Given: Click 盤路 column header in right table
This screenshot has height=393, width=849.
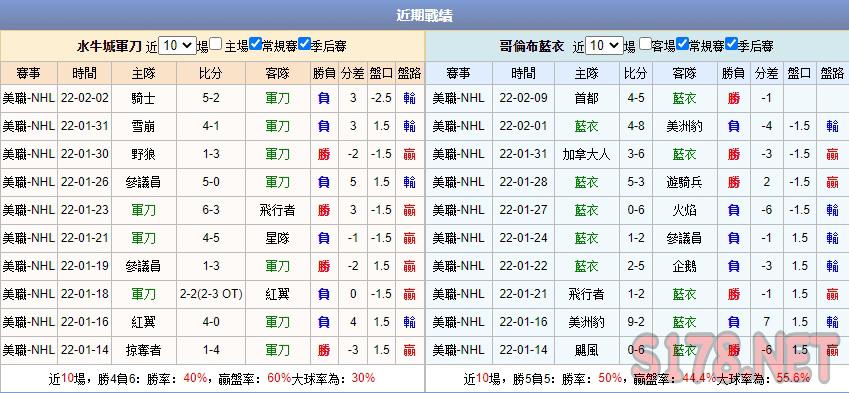Looking at the screenshot, I should [833, 73].
